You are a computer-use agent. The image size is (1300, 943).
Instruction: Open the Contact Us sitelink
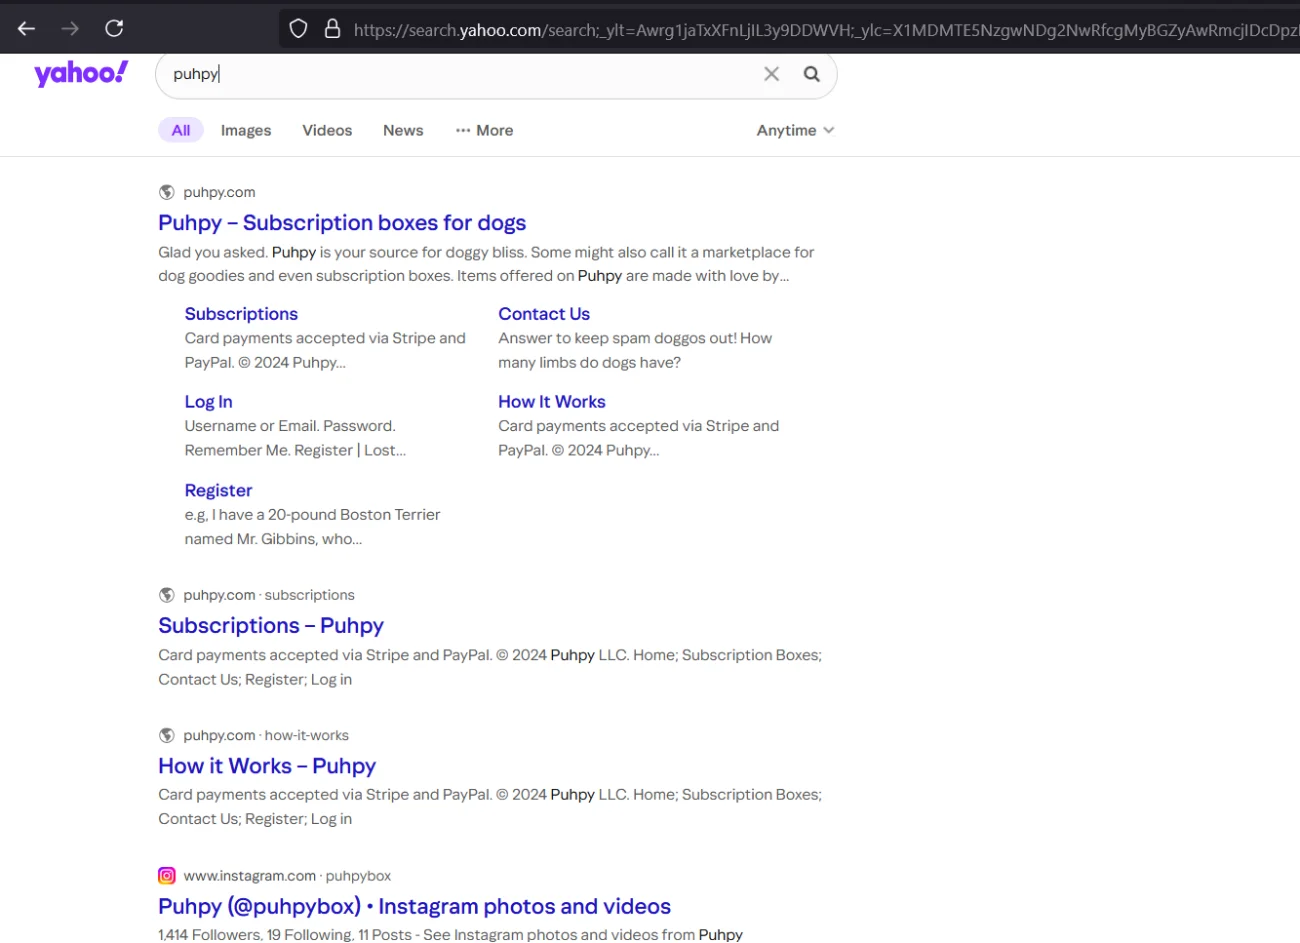544,314
